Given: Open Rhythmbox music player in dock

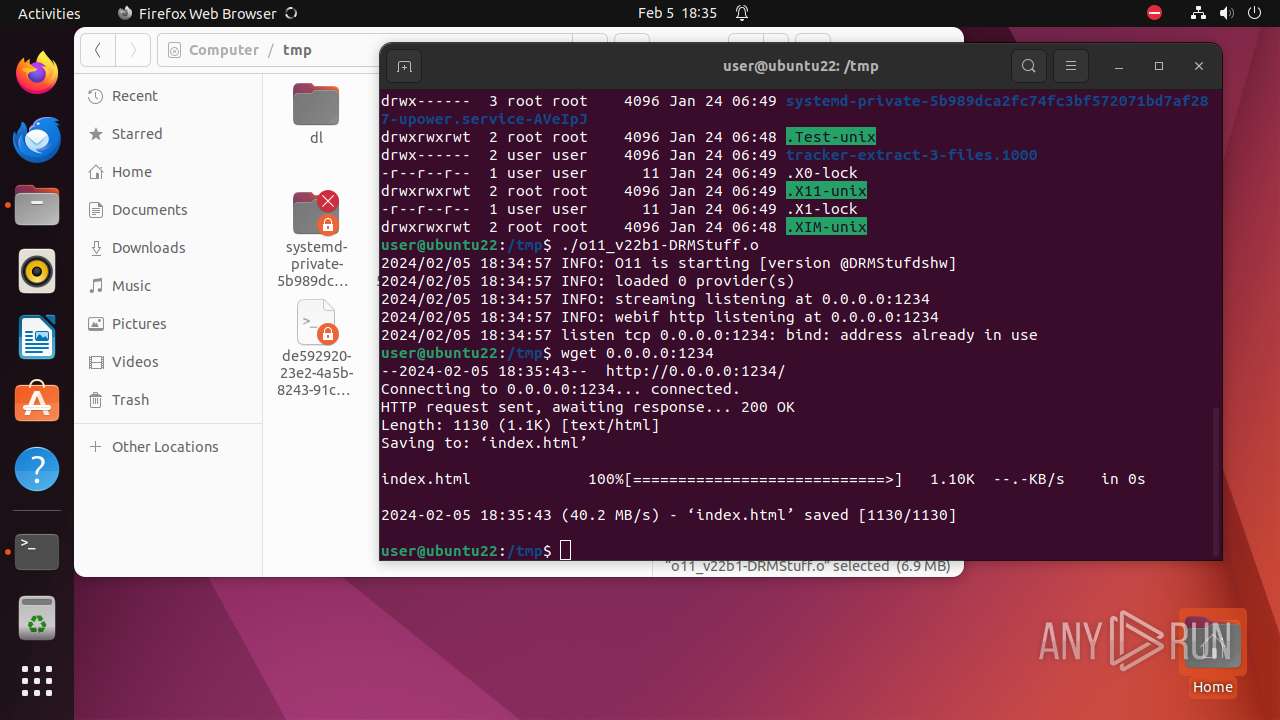Looking at the screenshot, I should (x=37, y=272).
